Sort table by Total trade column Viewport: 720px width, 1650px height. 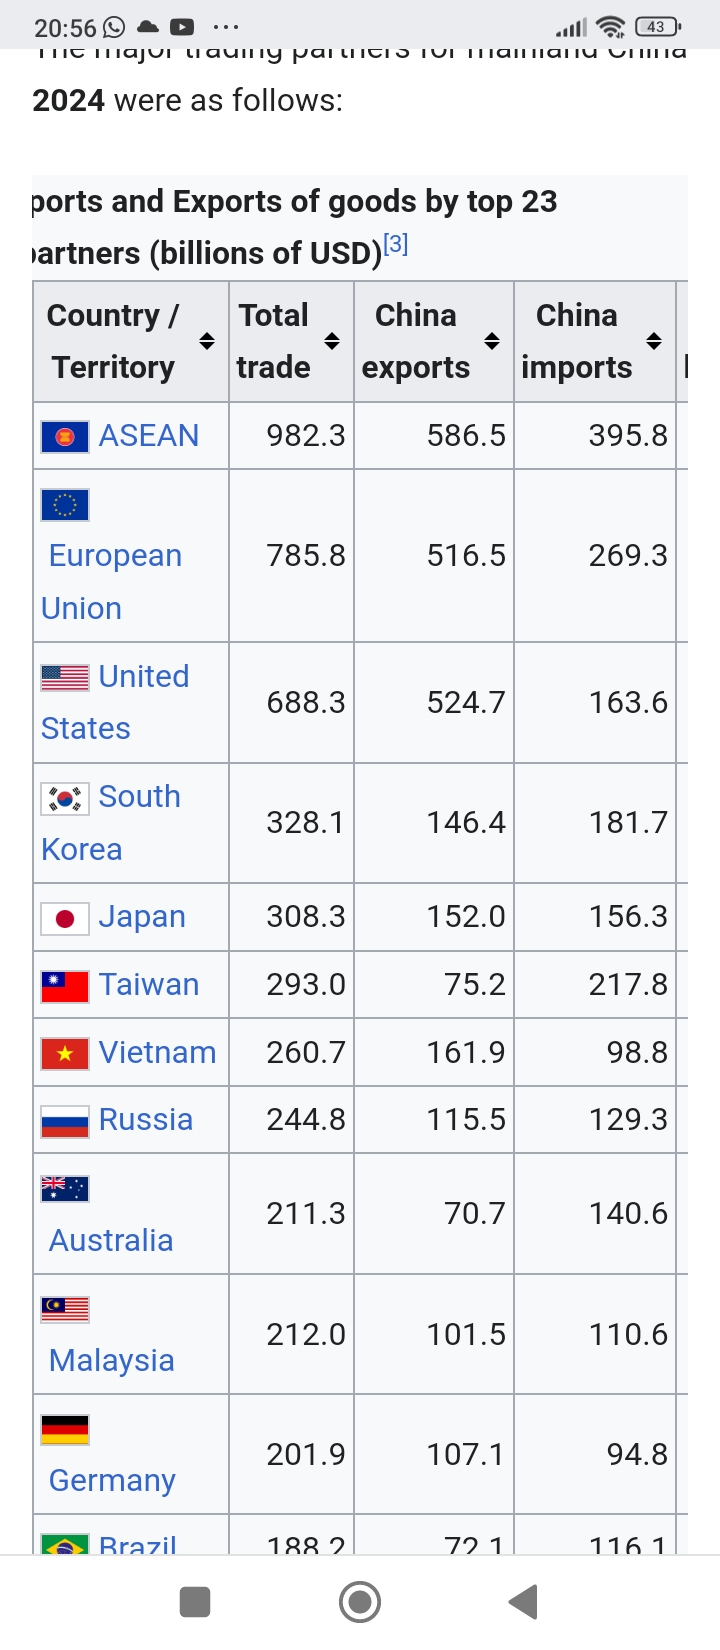332,341
